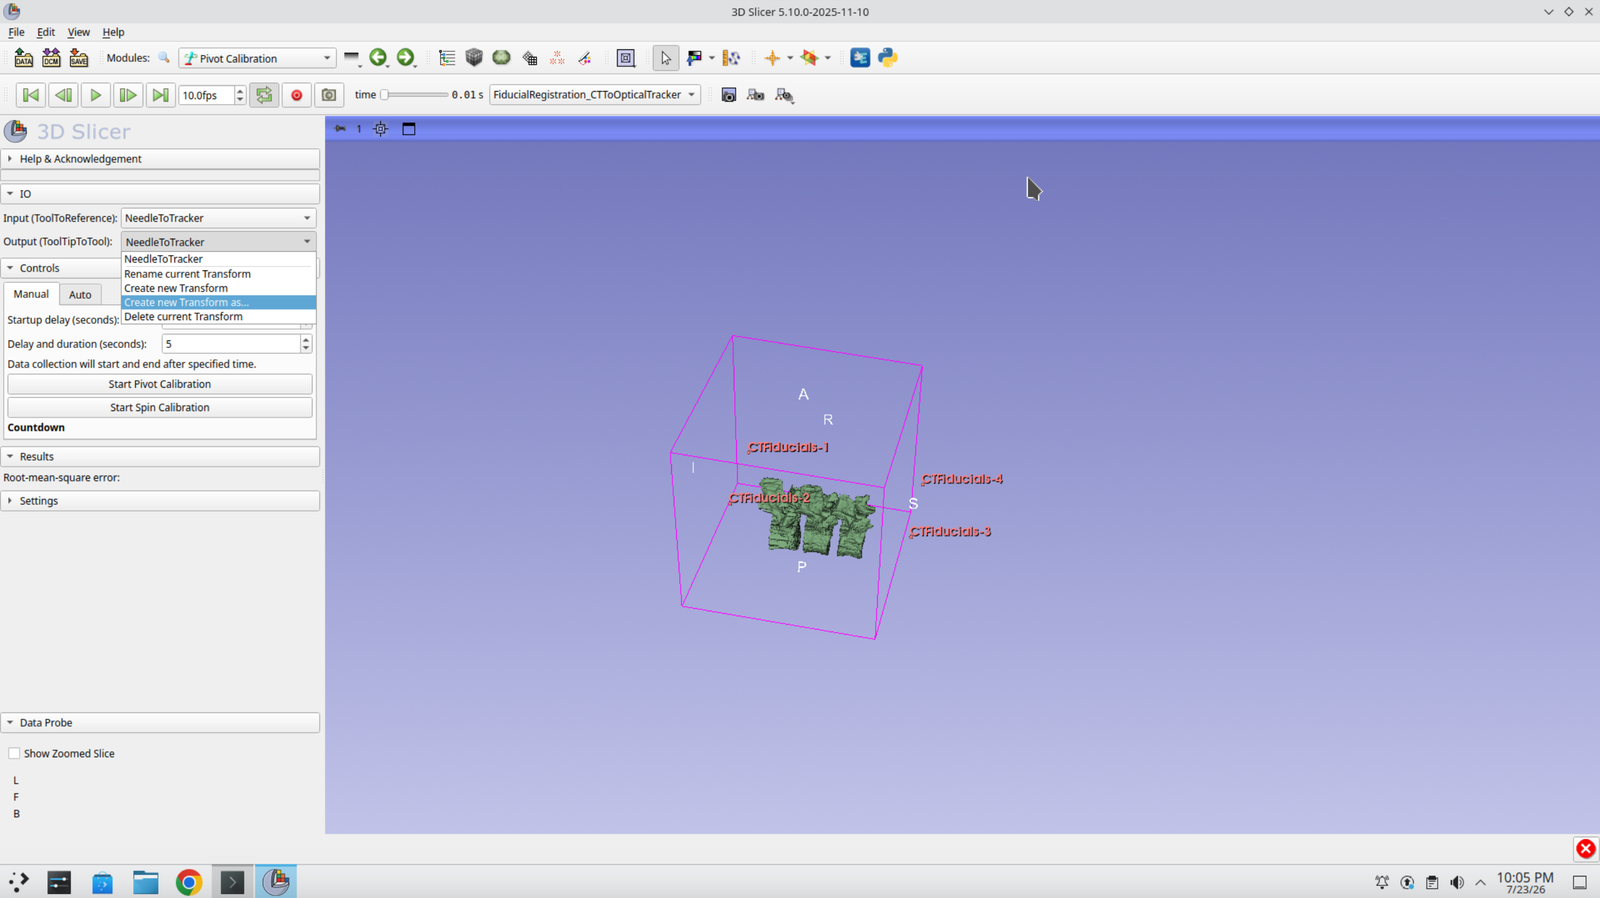This screenshot has height=898, width=1600.
Task: Switch to the Auto tab
Action: coord(80,295)
